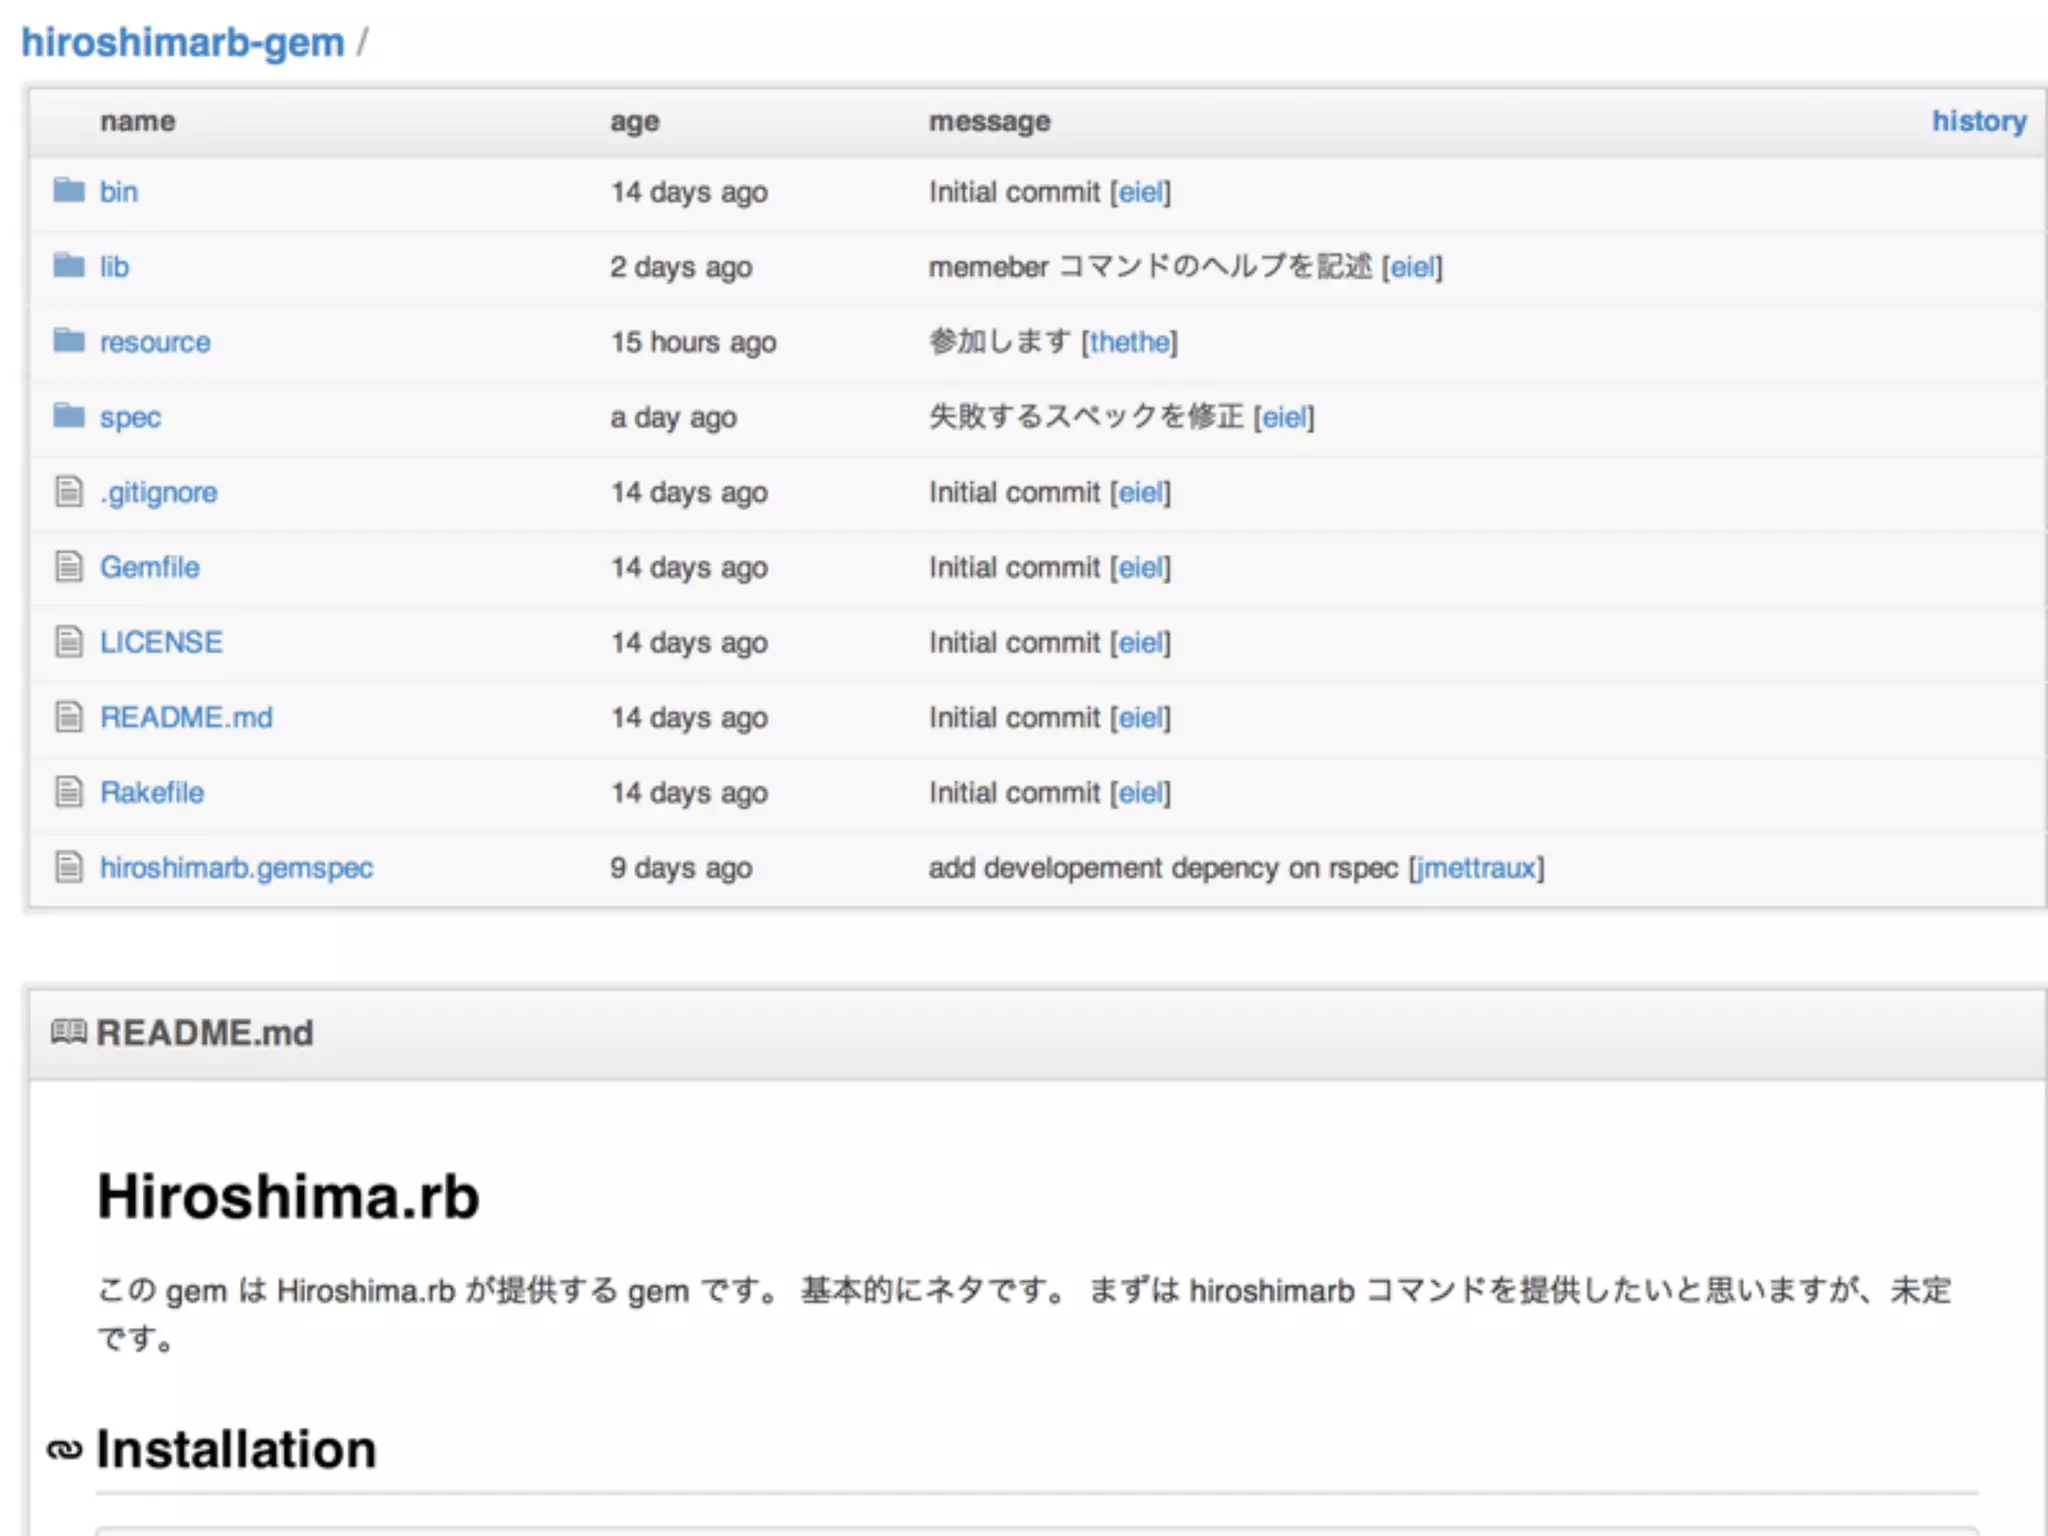Image resolution: width=2048 pixels, height=1536 pixels.
Task: Click the bin folder icon
Action: (x=69, y=190)
